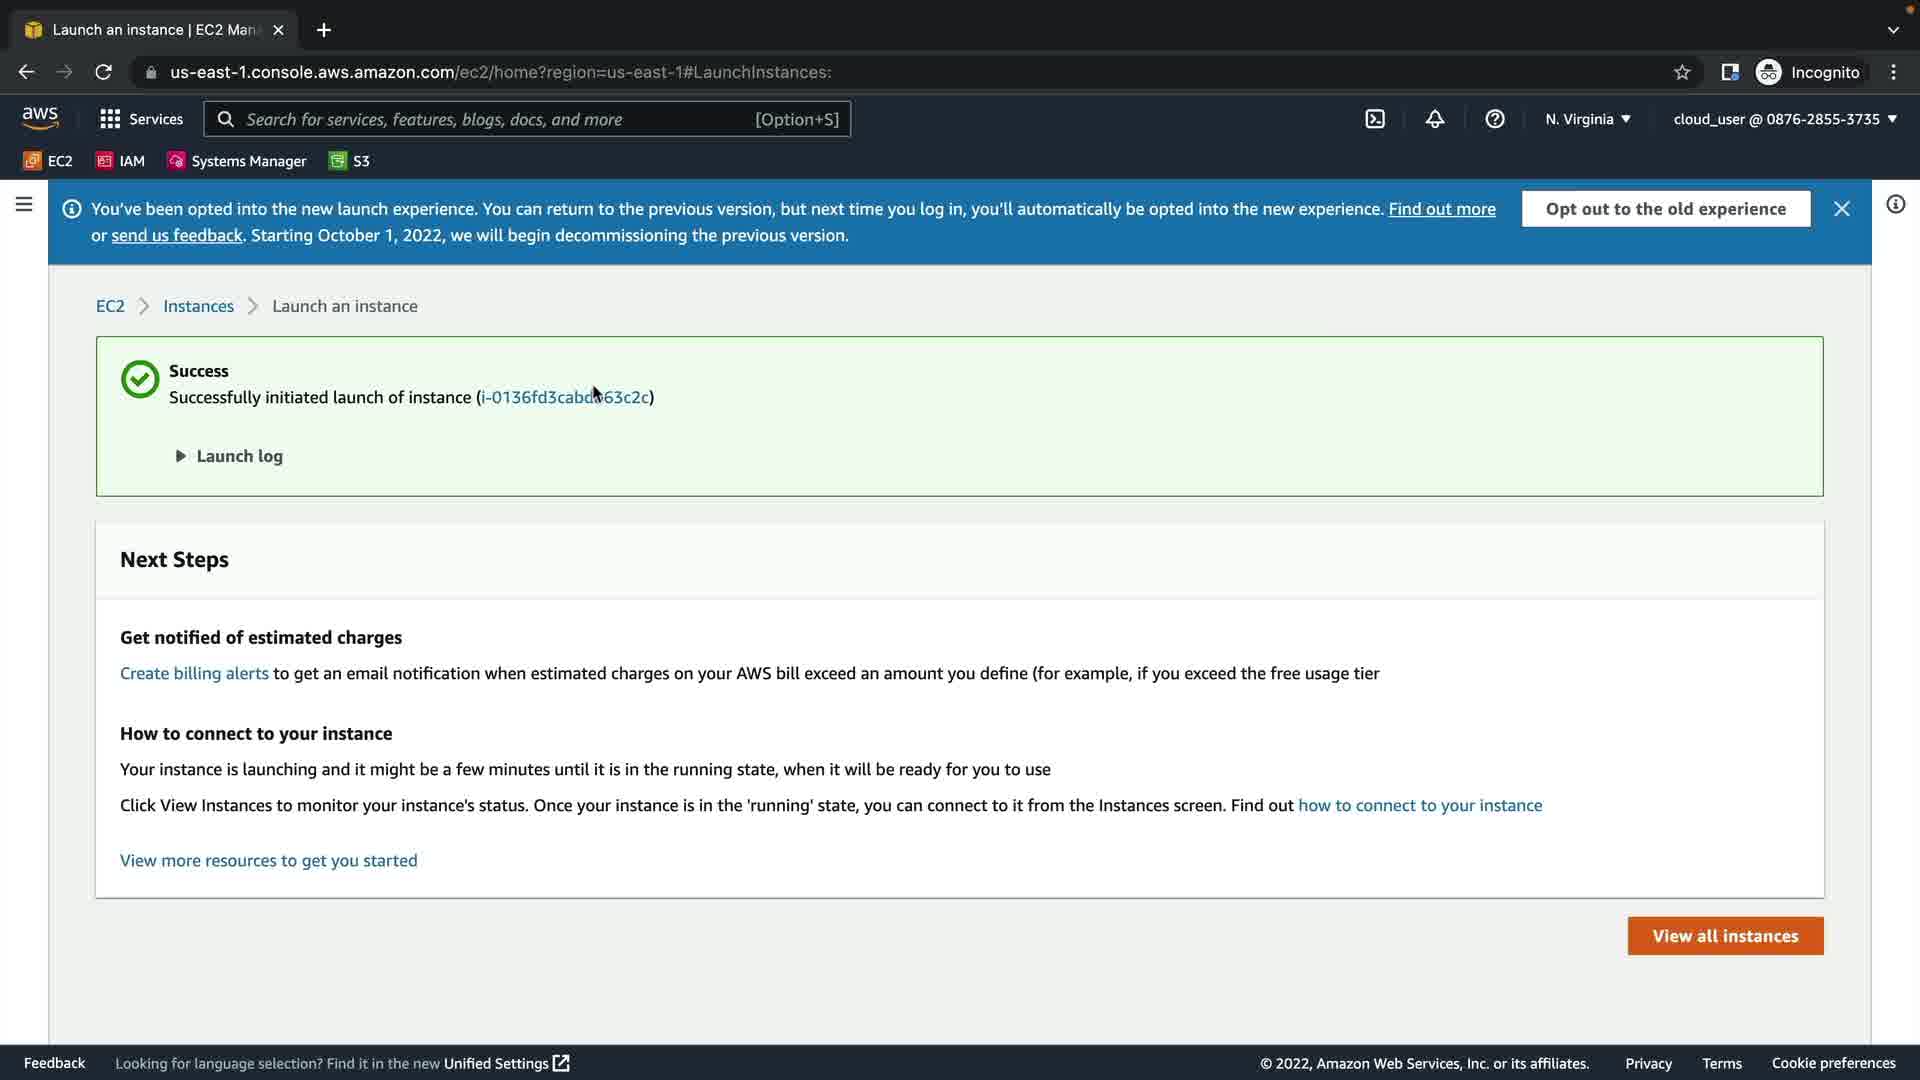This screenshot has height=1080, width=1920.
Task: Open the Services grid menu
Action: click(x=141, y=119)
